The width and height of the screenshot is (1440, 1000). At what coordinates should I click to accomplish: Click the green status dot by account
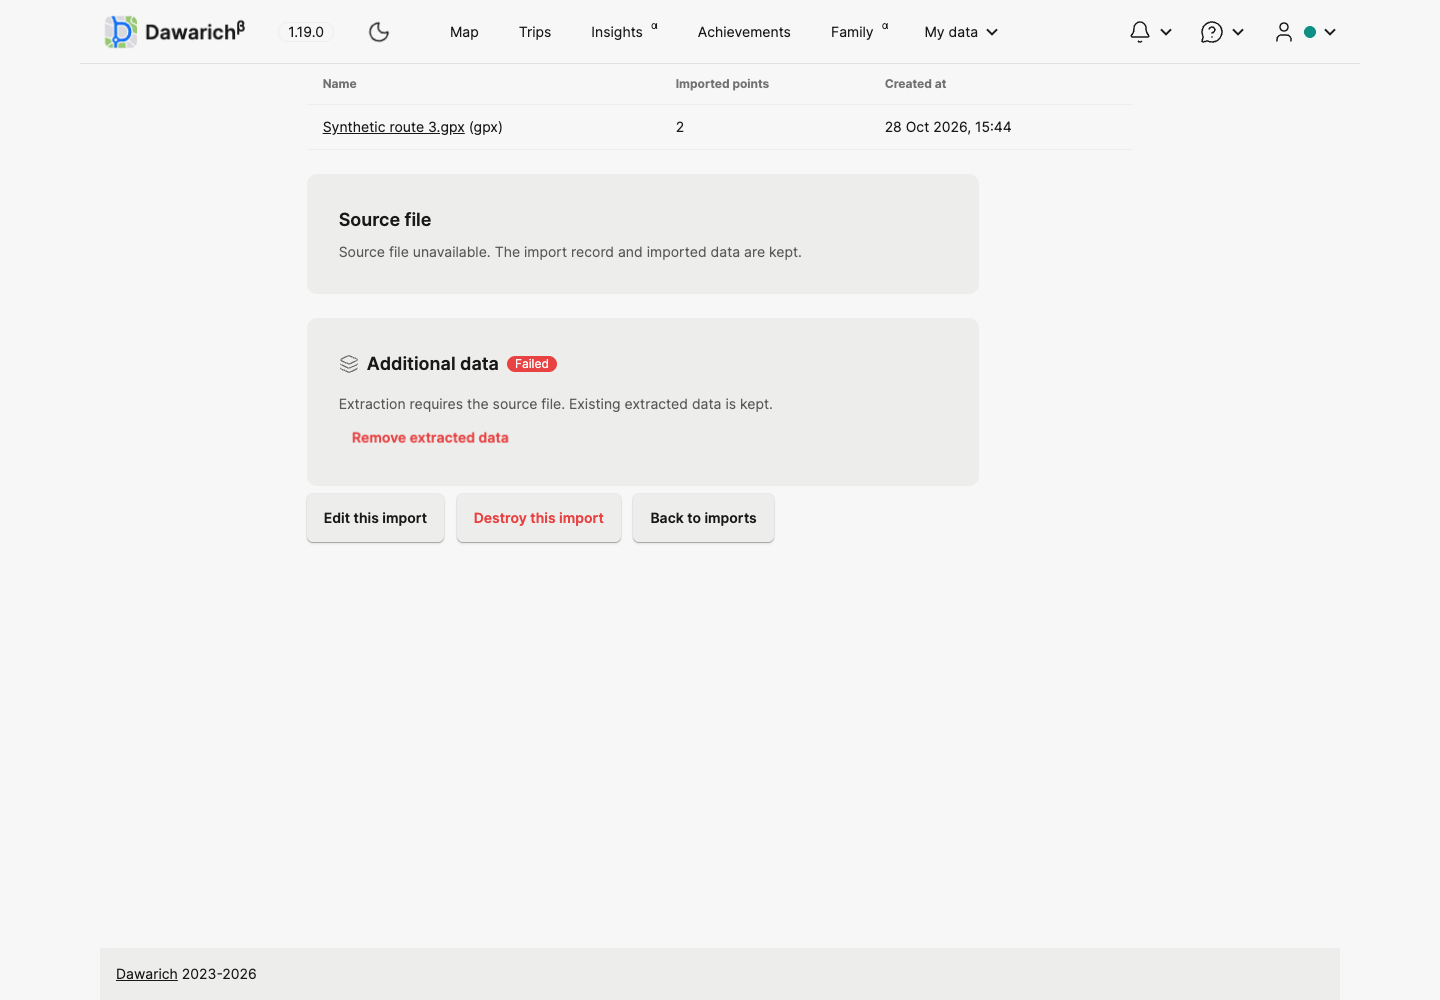coord(1310,32)
